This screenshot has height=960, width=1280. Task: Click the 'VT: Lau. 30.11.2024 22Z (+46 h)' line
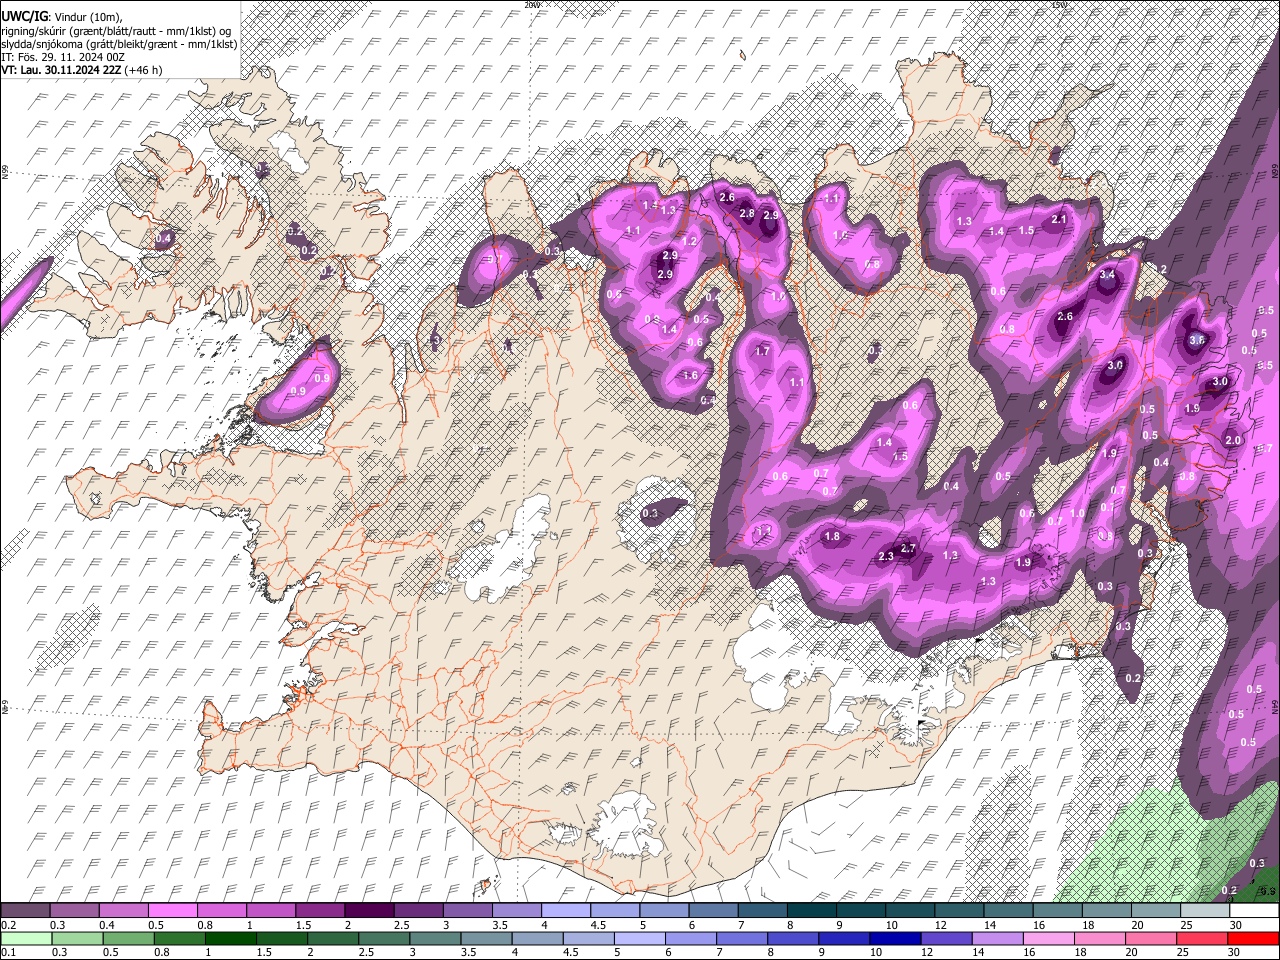(82, 70)
